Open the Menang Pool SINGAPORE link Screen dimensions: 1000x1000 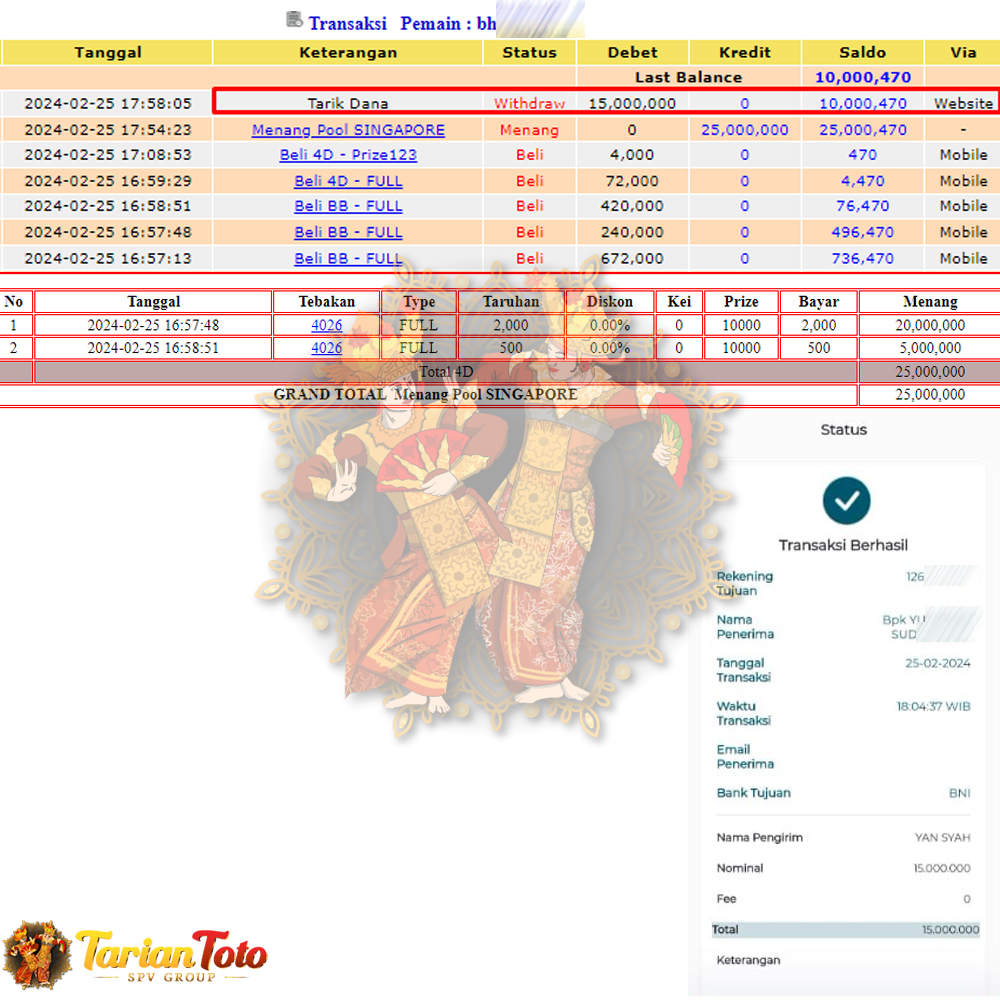(x=348, y=130)
